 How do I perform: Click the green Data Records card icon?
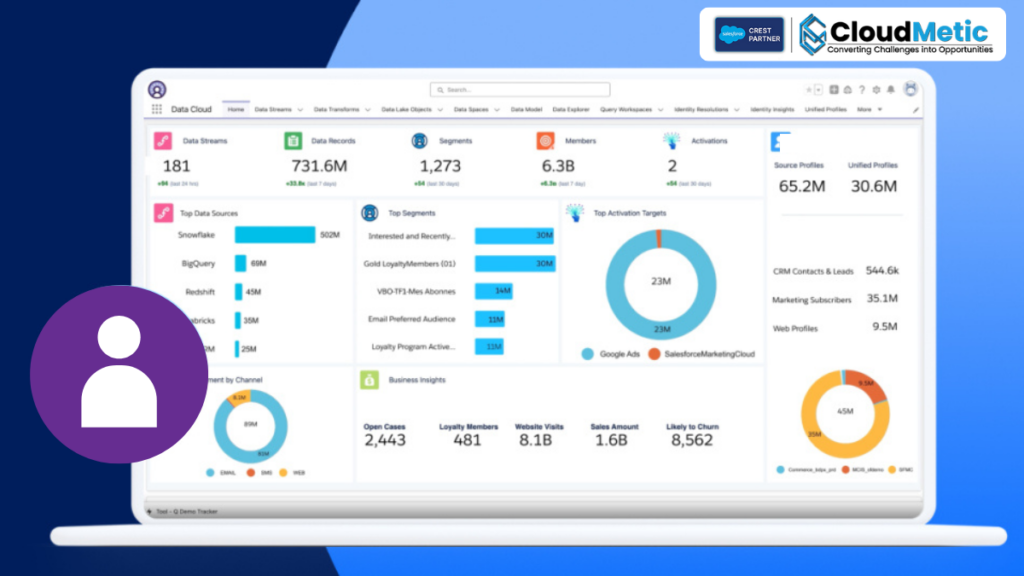293,140
